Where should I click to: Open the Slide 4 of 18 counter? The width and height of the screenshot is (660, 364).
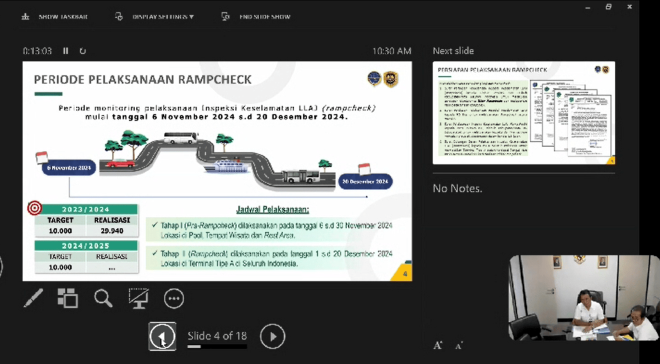[217, 335]
